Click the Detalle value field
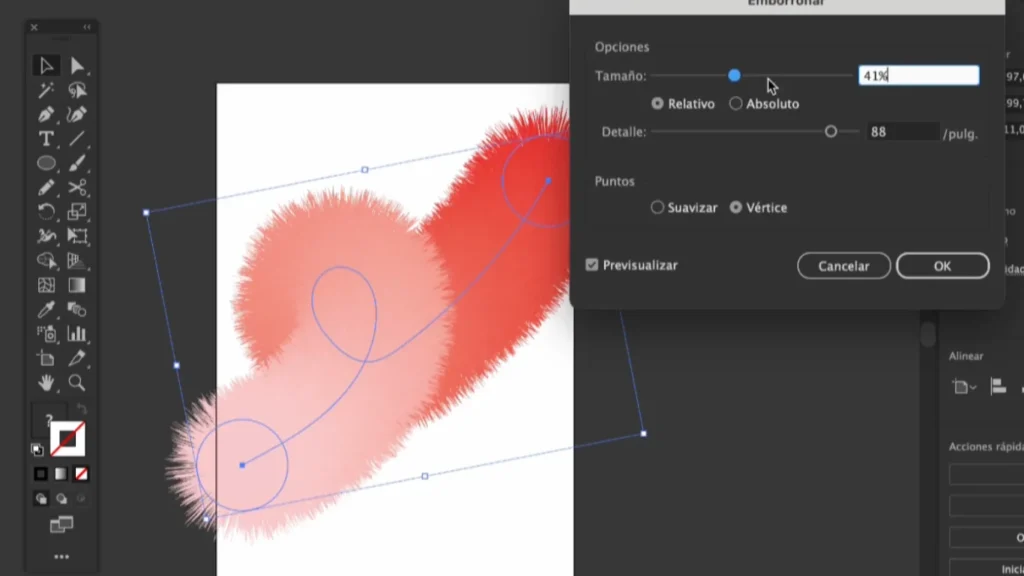The width and height of the screenshot is (1024, 576). coord(900,132)
